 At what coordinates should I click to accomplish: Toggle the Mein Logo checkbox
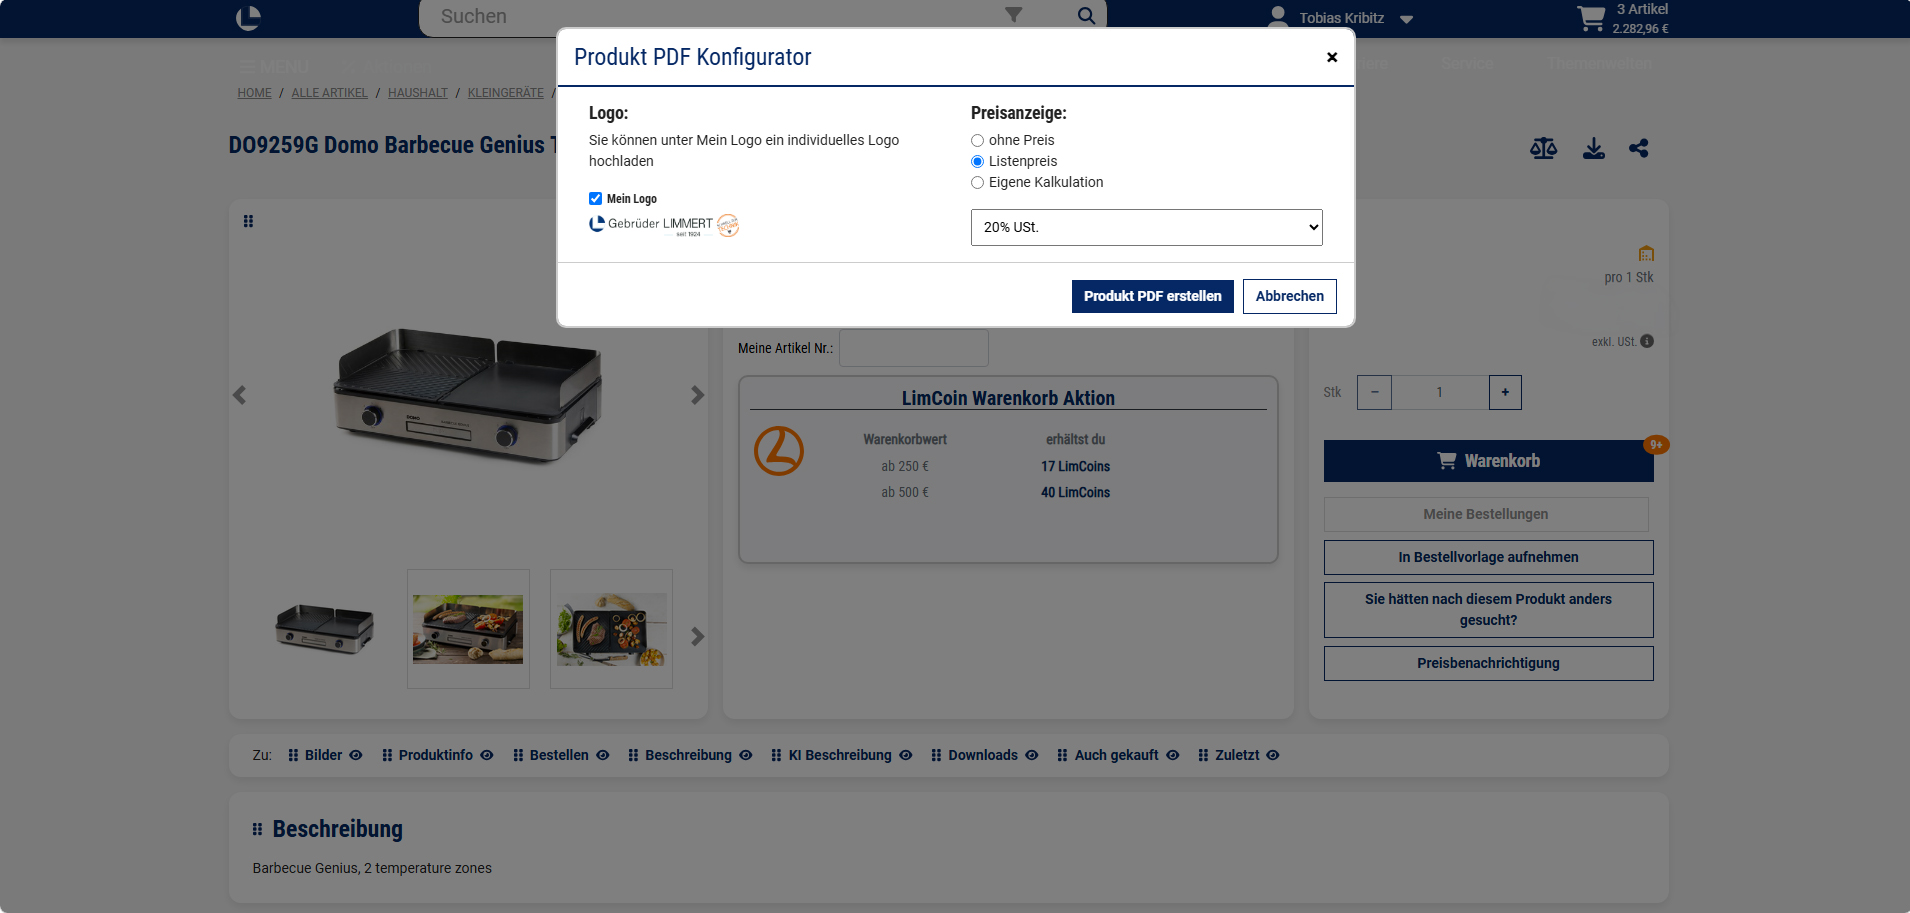(x=595, y=198)
